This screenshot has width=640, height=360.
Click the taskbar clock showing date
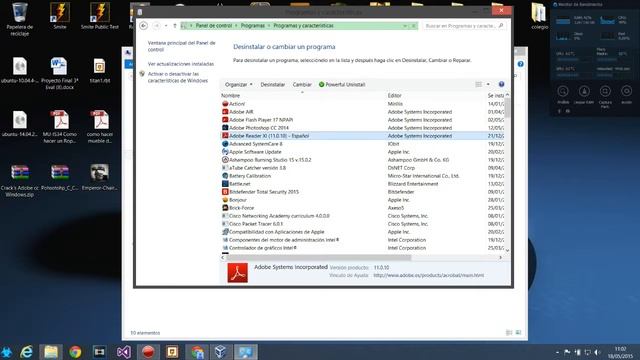coord(620,353)
